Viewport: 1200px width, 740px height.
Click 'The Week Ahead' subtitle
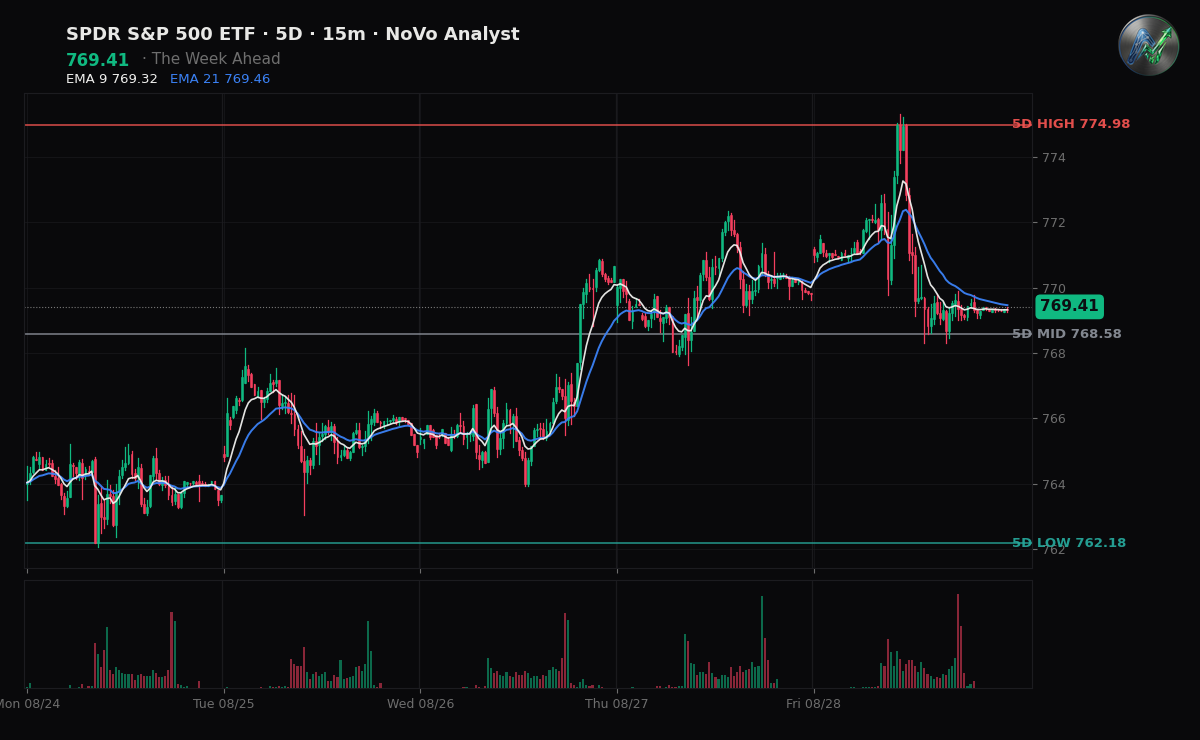click(x=216, y=60)
